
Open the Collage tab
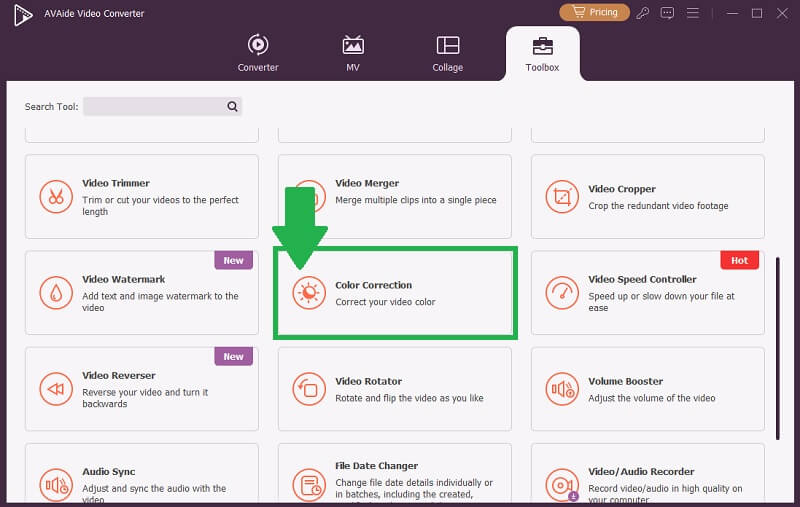[448, 54]
